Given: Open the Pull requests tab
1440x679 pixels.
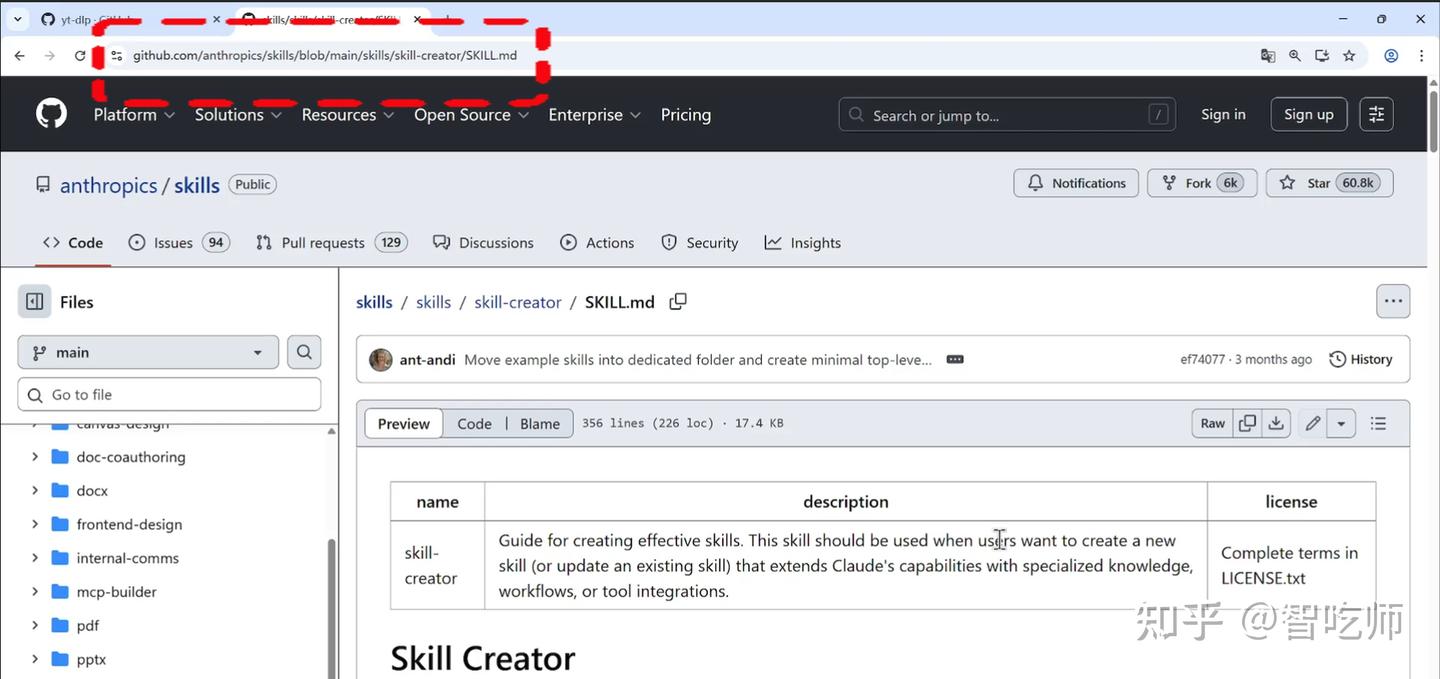Looking at the screenshot, I should pos(330,243).
